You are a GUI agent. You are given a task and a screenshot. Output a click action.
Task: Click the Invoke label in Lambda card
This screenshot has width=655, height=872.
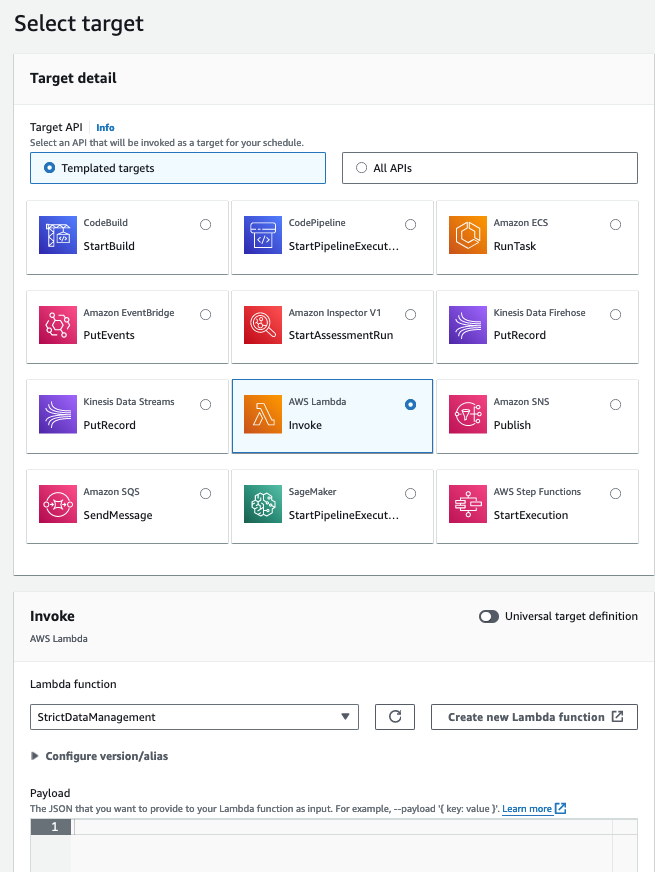(x=305, y=425)
